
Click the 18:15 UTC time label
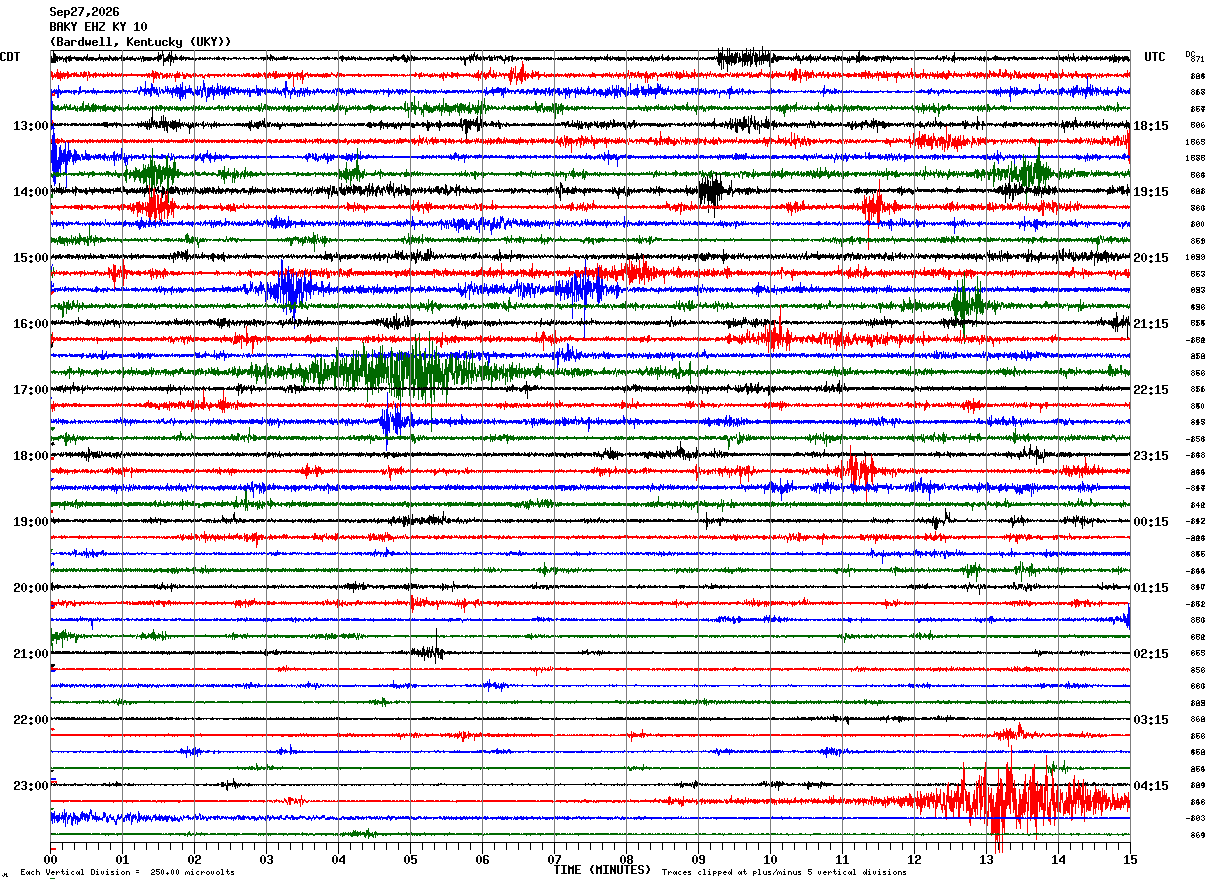coord(1151,126)
